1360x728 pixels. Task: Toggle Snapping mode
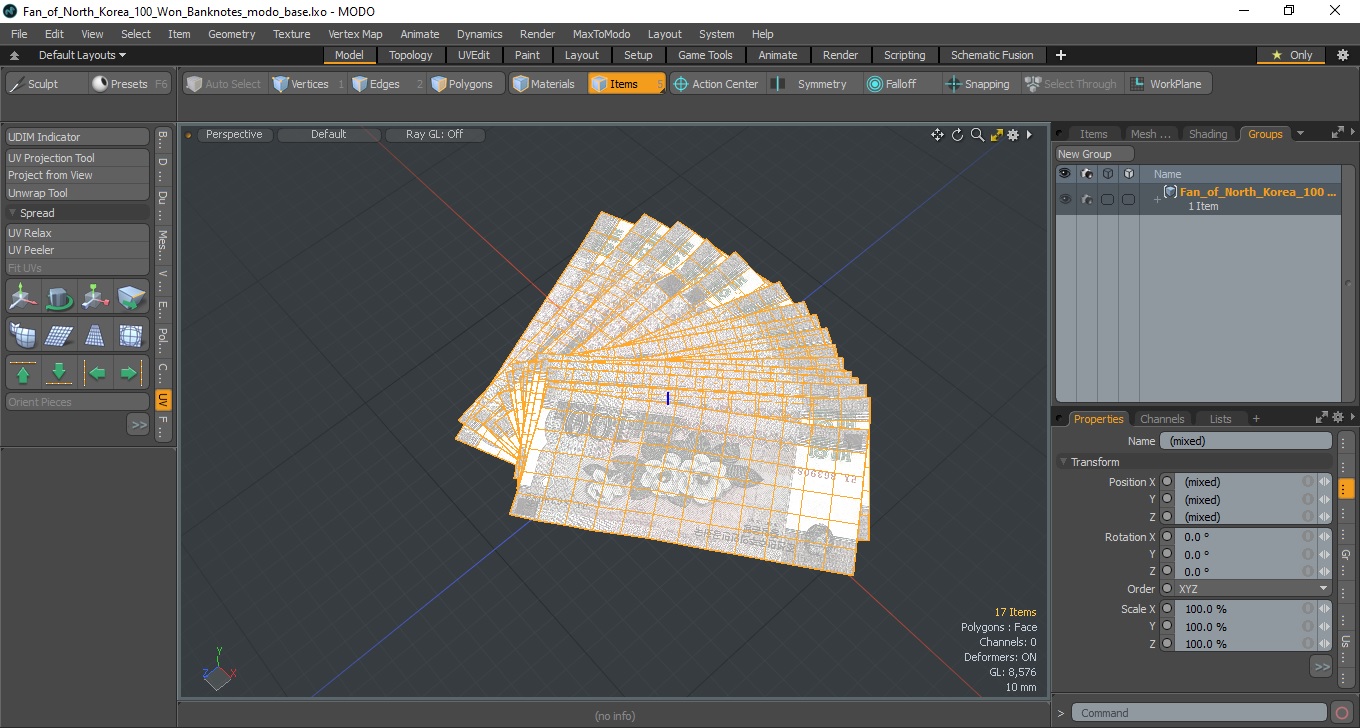pos(978,84)
